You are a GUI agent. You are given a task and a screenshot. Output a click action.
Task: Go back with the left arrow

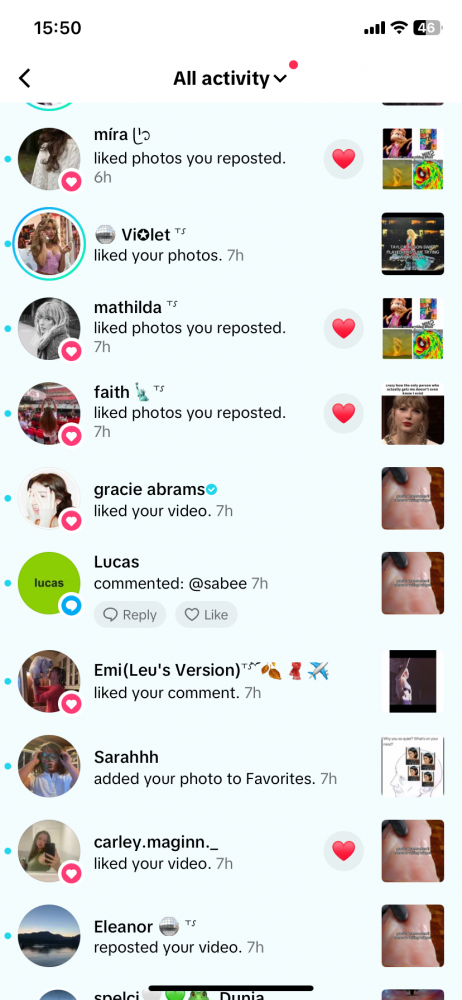[24, 78]
